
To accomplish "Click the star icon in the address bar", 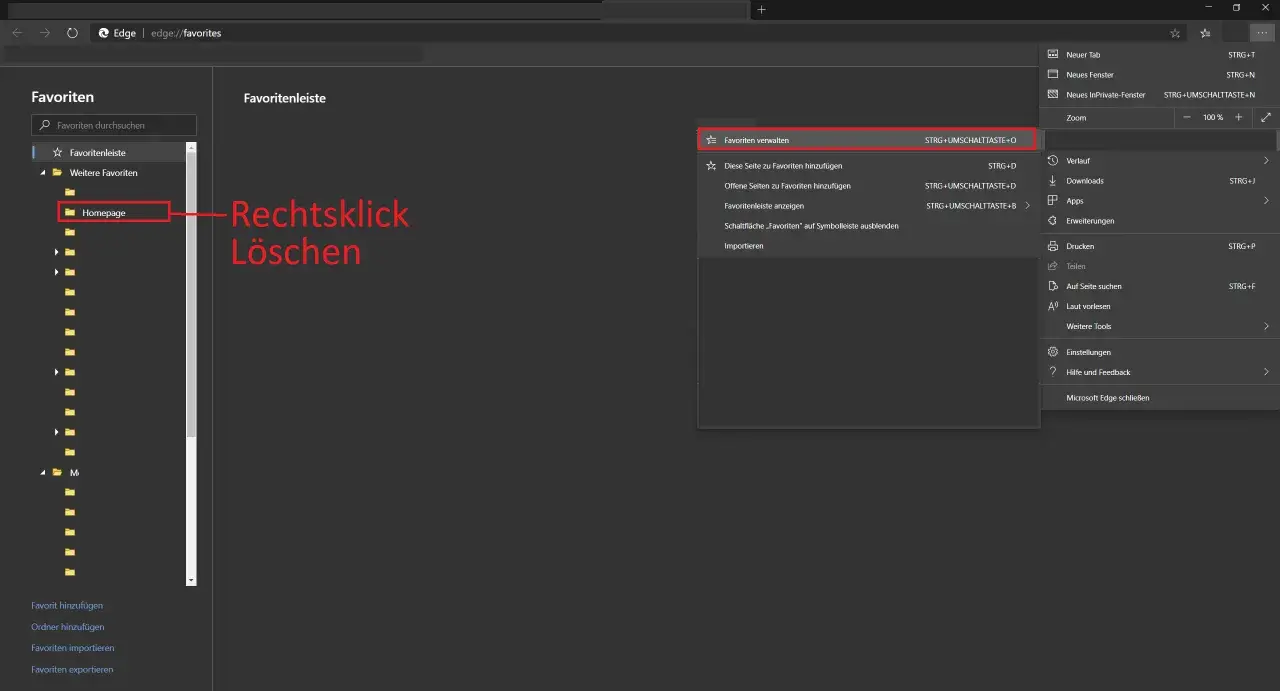I will pos(1175,33).
